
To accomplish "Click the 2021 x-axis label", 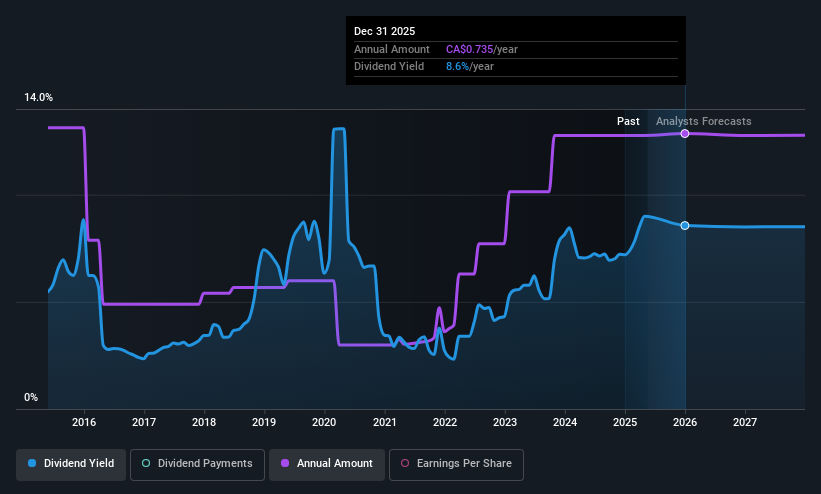I will [385, 422].
